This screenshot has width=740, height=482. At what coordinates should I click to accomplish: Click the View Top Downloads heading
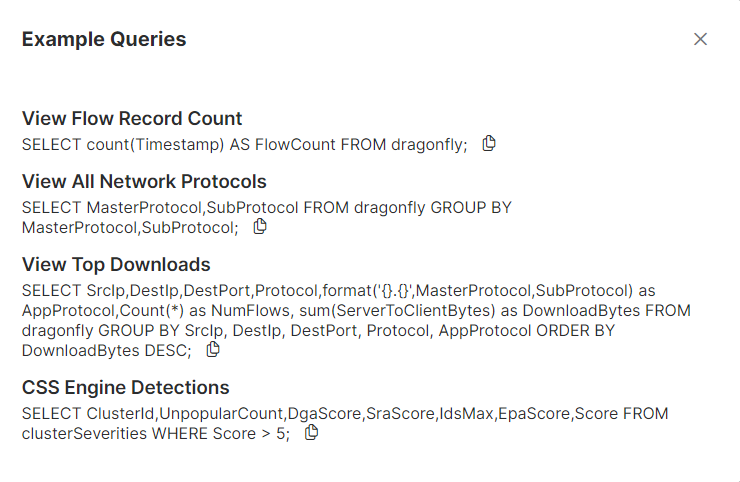[116, 264]
